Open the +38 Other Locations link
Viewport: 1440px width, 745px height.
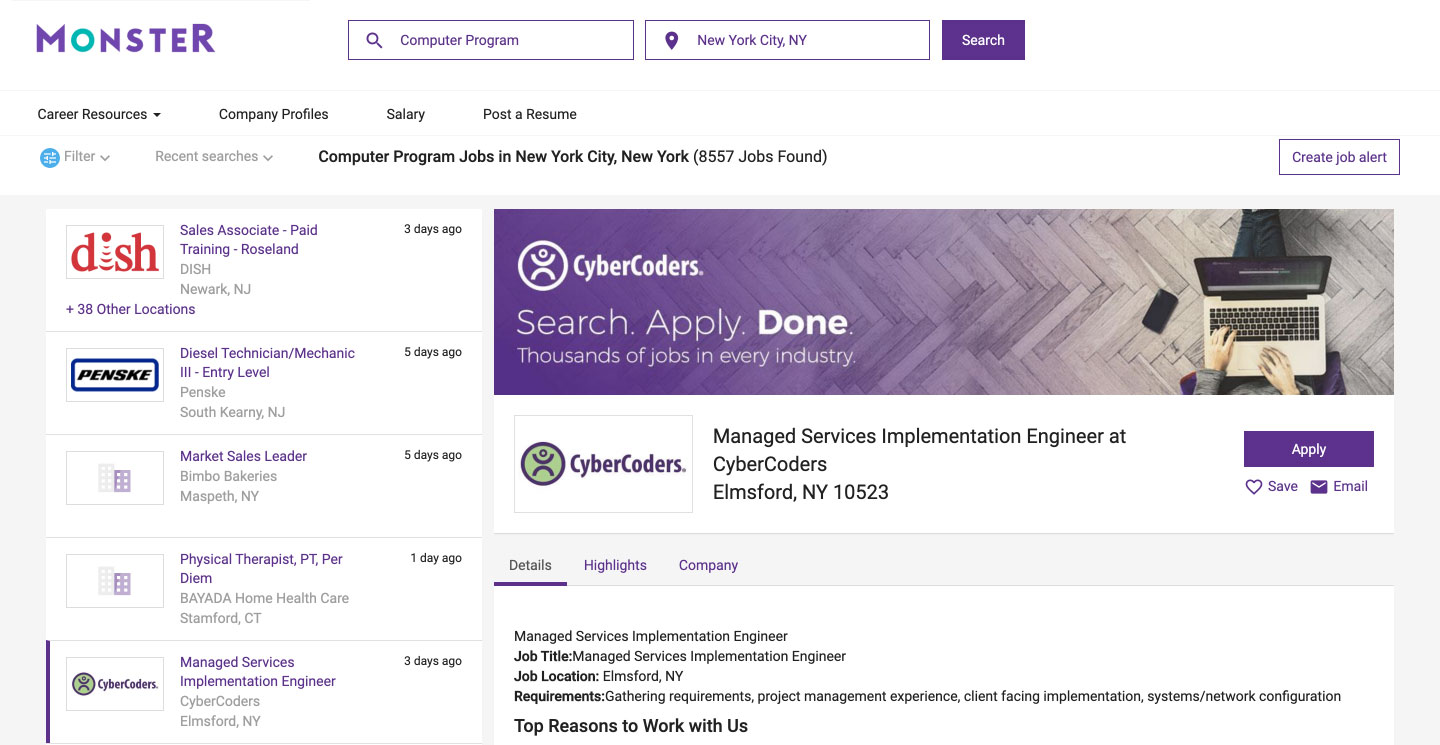pos(131,309)
